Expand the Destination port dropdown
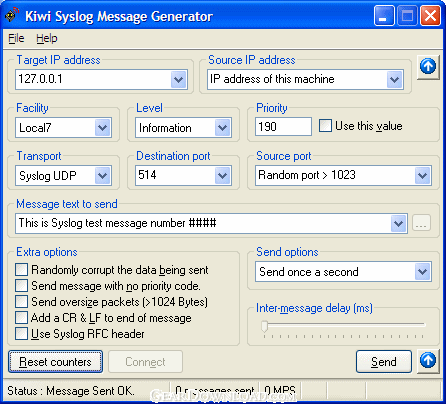The height and width of the screenshot is (404, 446). pyautogui.click(x=222, y=176)
